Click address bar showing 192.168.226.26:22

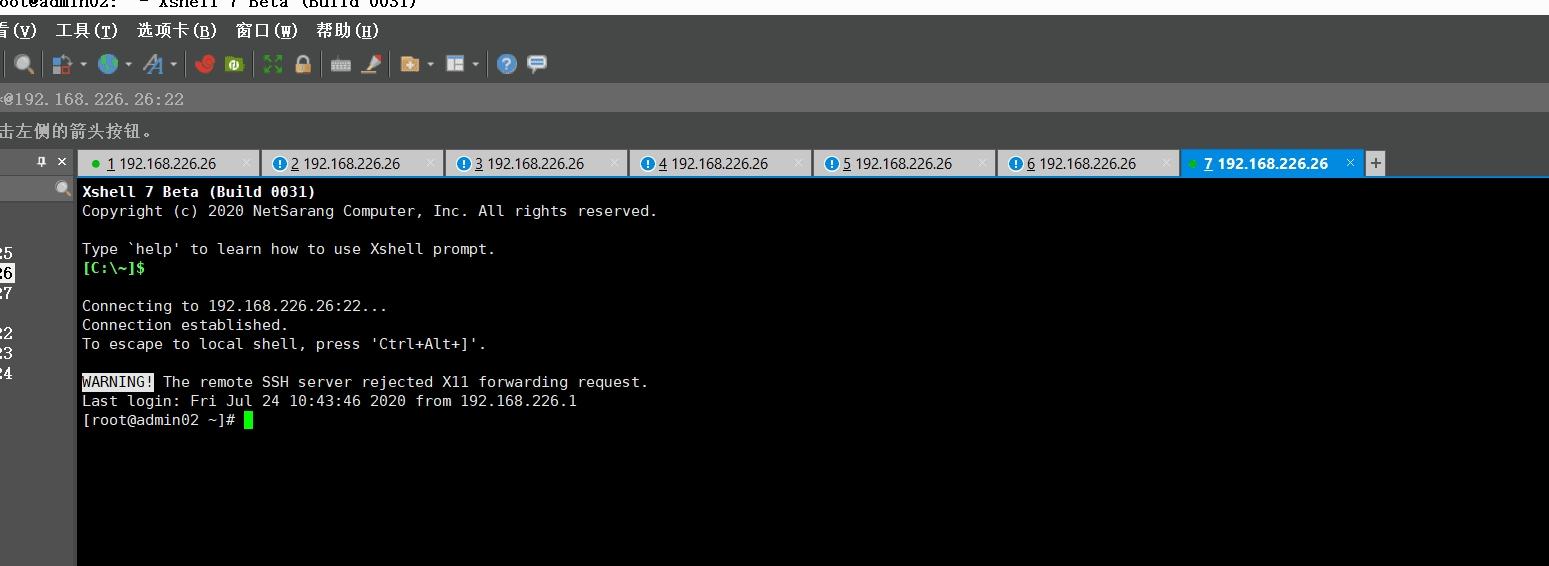tap(774, 99)
